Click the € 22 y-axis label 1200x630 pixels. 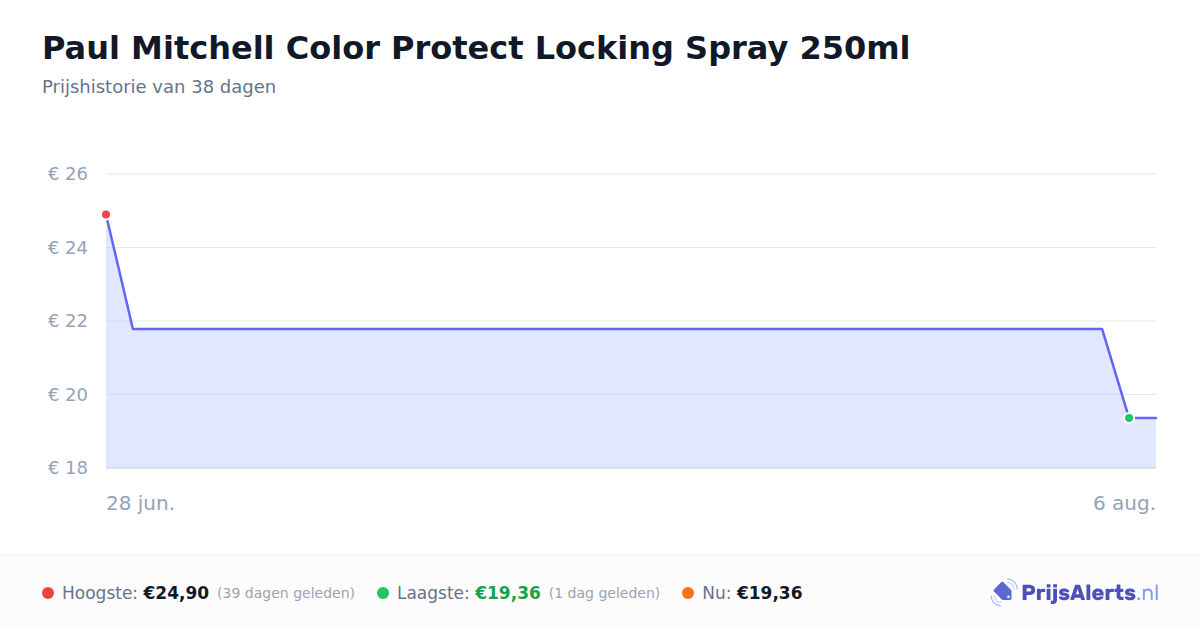[x=68, y=321]
